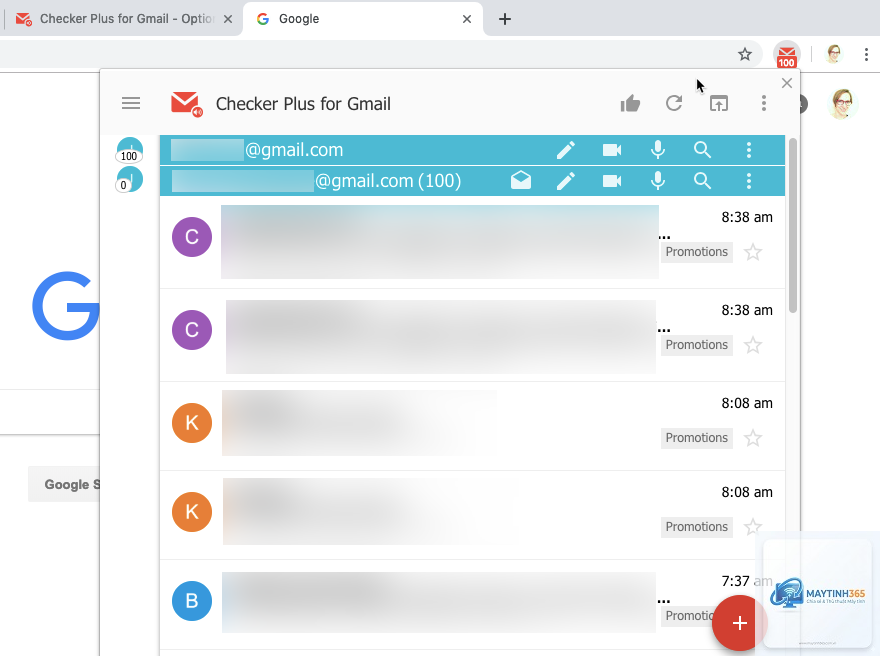Viewport: 880px width, 656px height.
Task: Open Chrome profile avatar in toolbar
Action: click(x=834, y=54)
